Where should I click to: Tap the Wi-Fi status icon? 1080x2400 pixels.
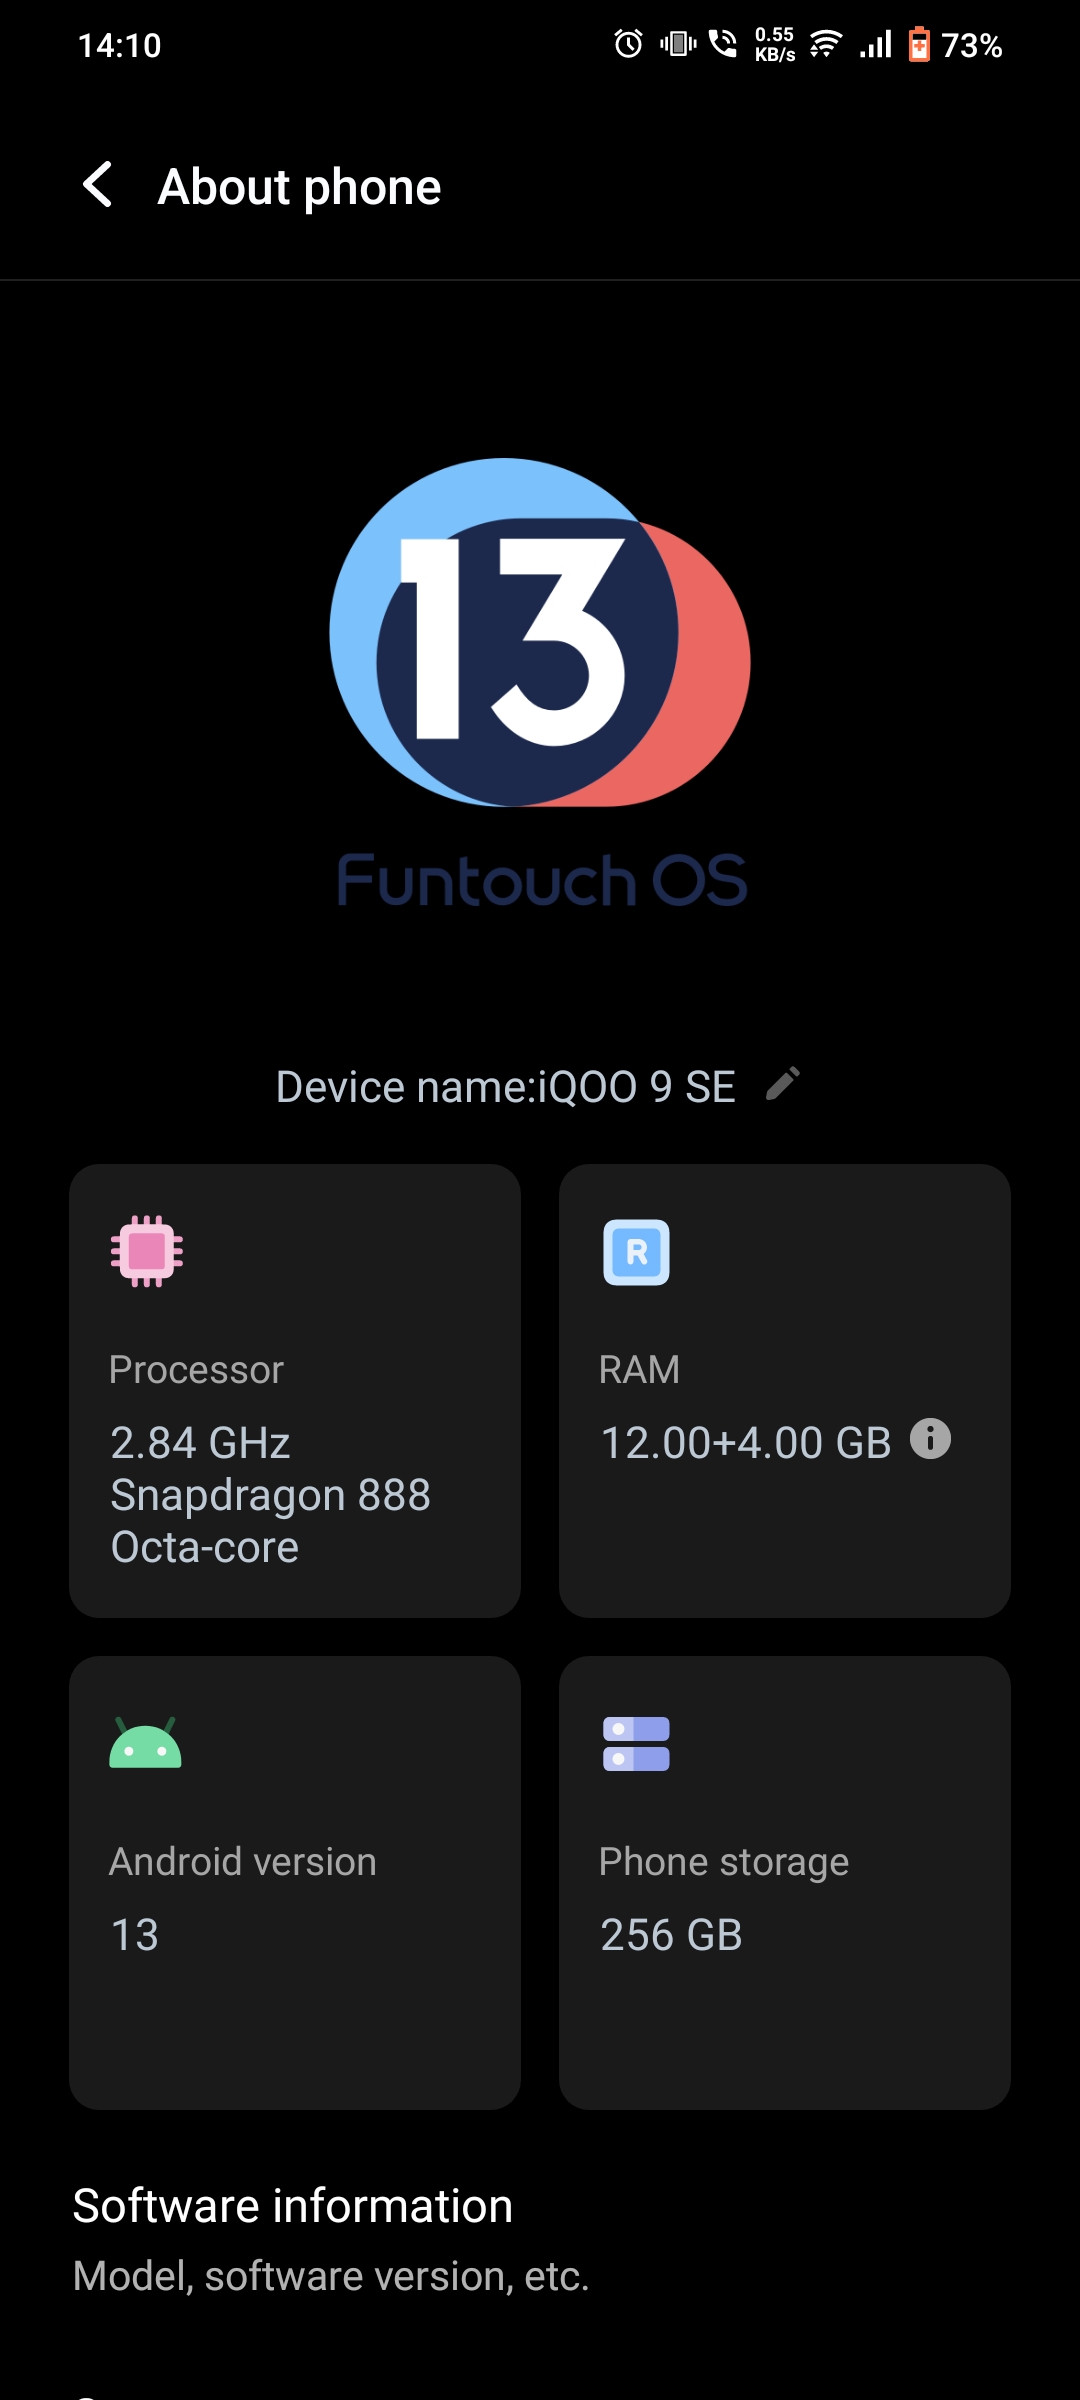pos(825,44)
